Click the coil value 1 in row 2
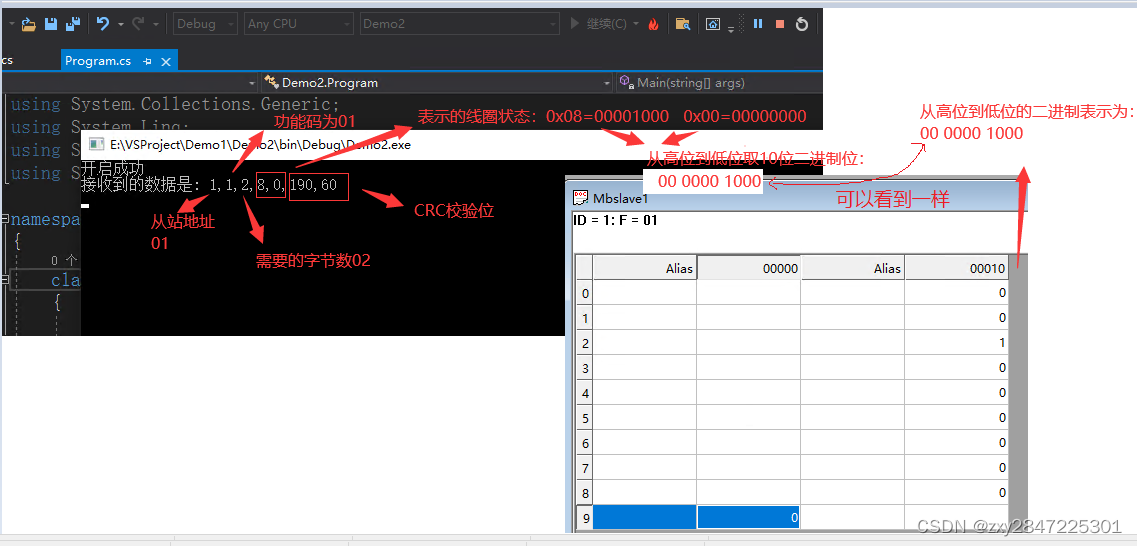Viewport: 1137px width, 546px height. point(956,343)
